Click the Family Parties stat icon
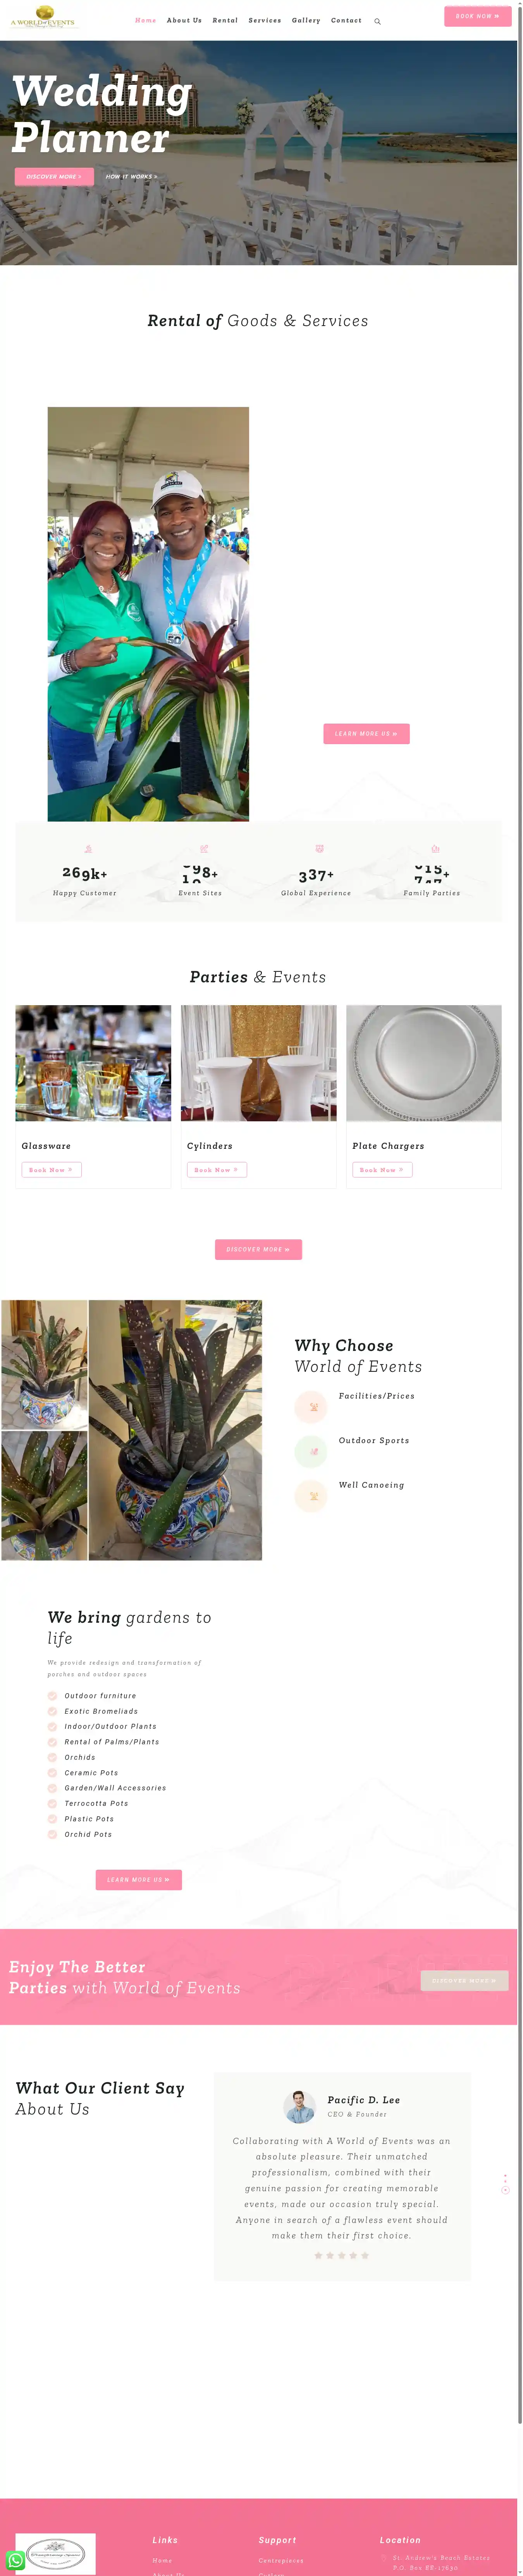 (x=435, y=849)
